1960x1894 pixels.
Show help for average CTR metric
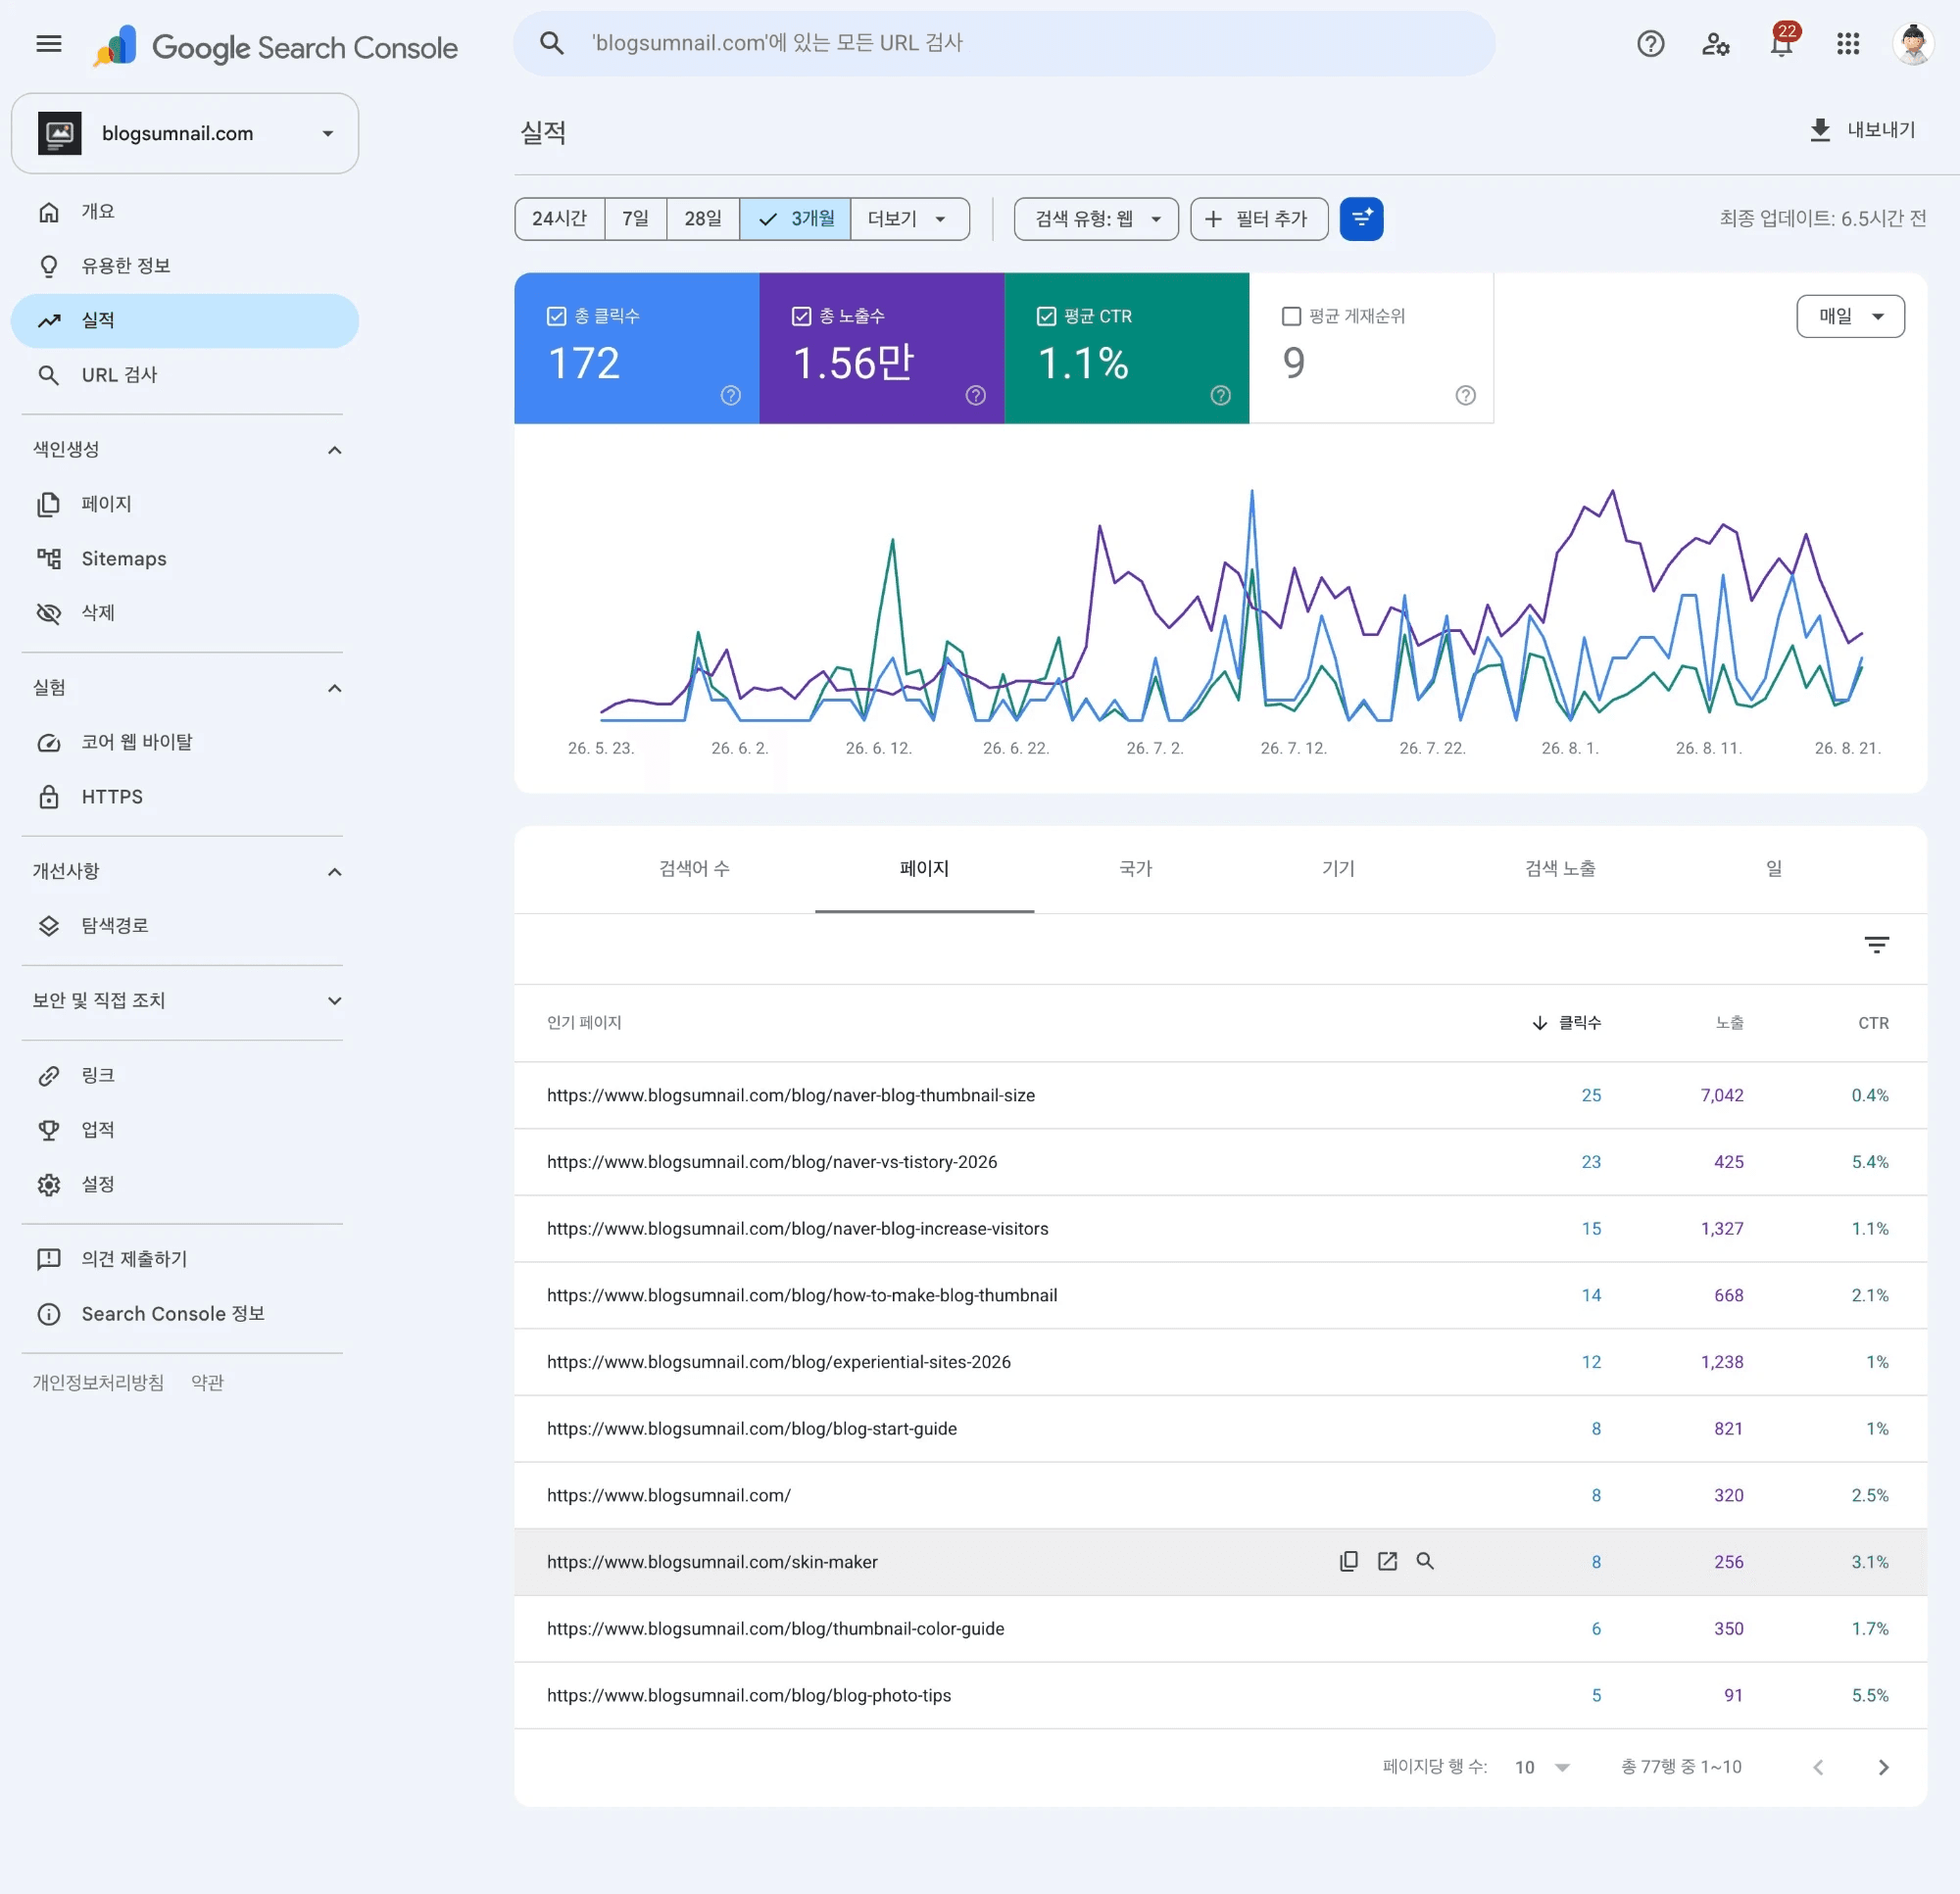pos(1221,395)
